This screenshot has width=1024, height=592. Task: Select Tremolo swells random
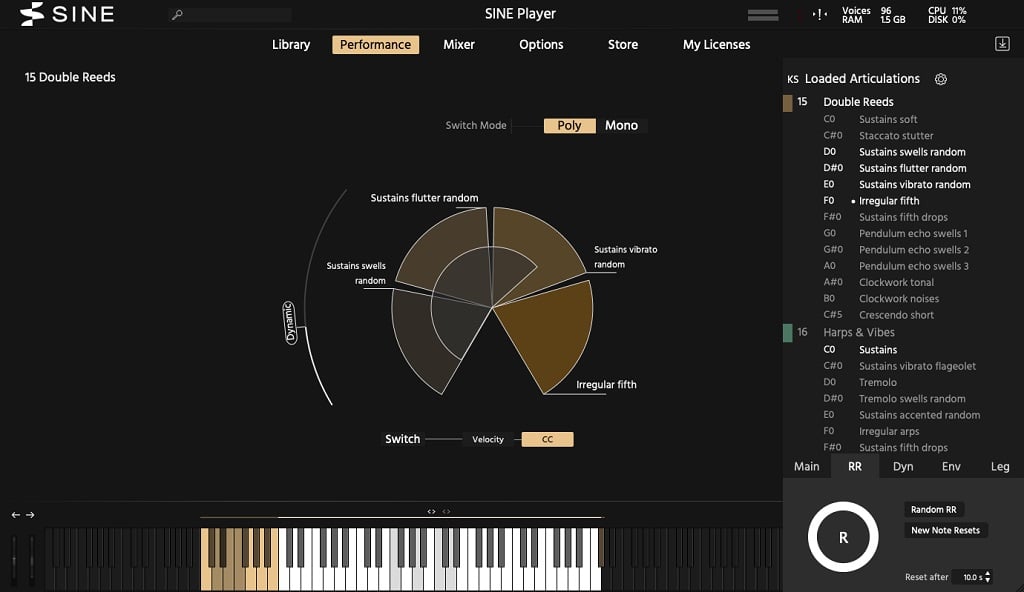point(912,399)
